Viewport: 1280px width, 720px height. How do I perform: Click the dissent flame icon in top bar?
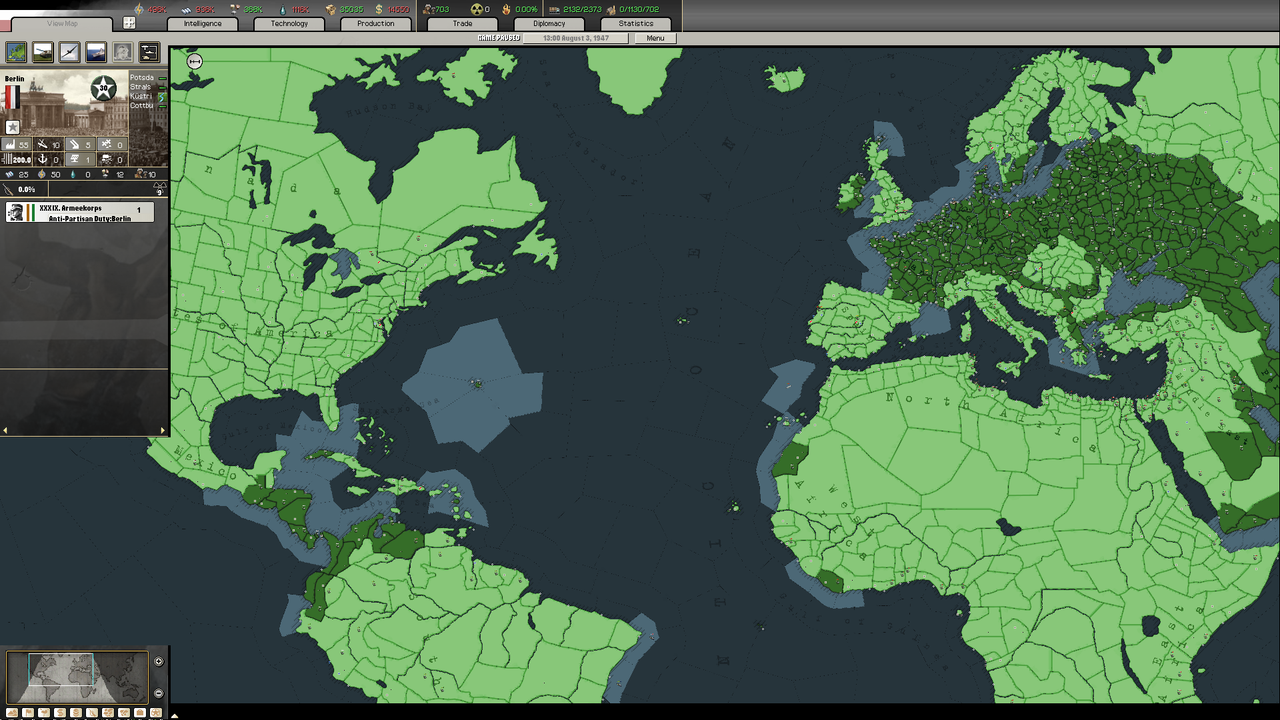pos(506,9)
